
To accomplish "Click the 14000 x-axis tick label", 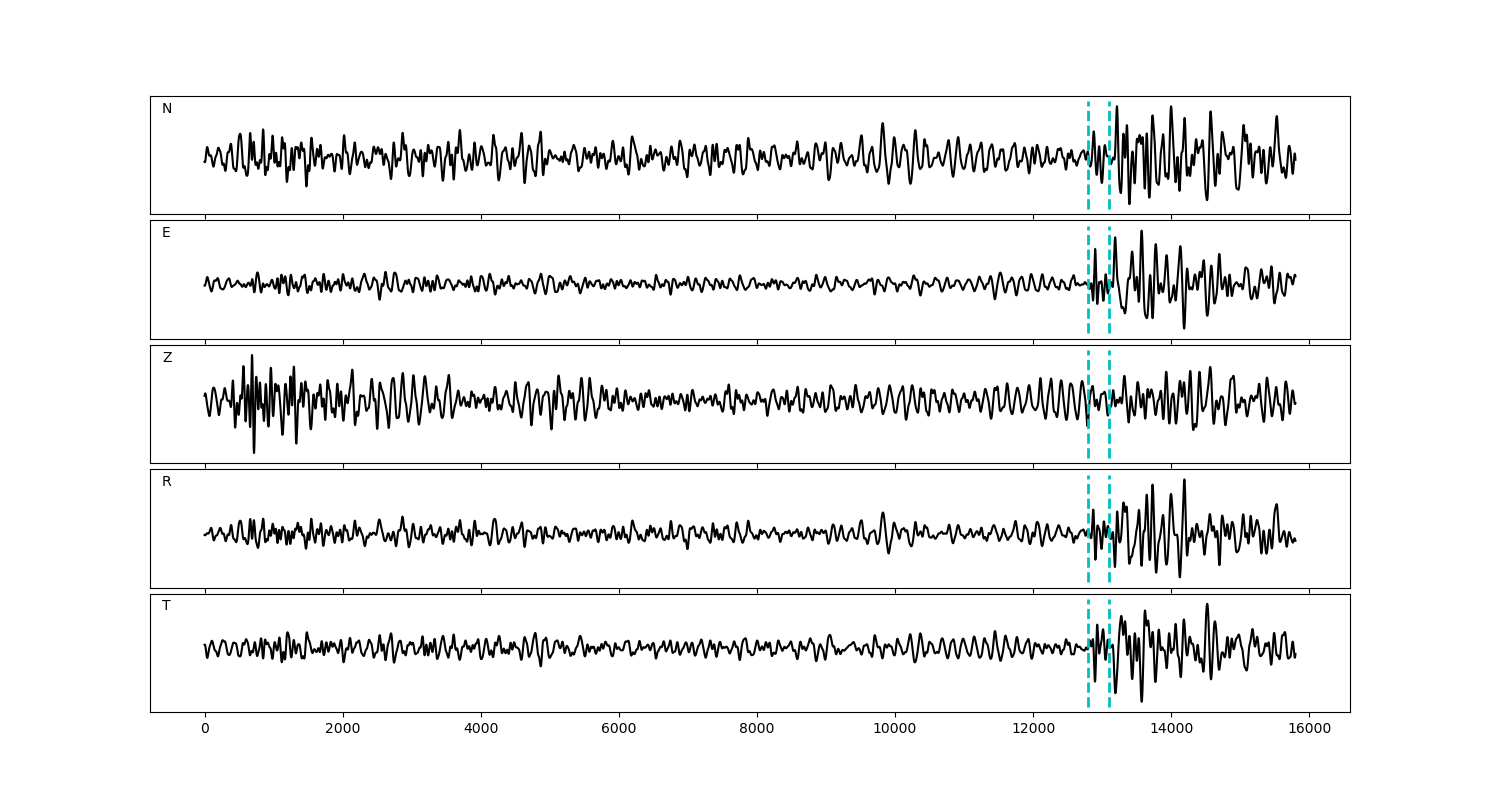I will [x=1171, y=730].
